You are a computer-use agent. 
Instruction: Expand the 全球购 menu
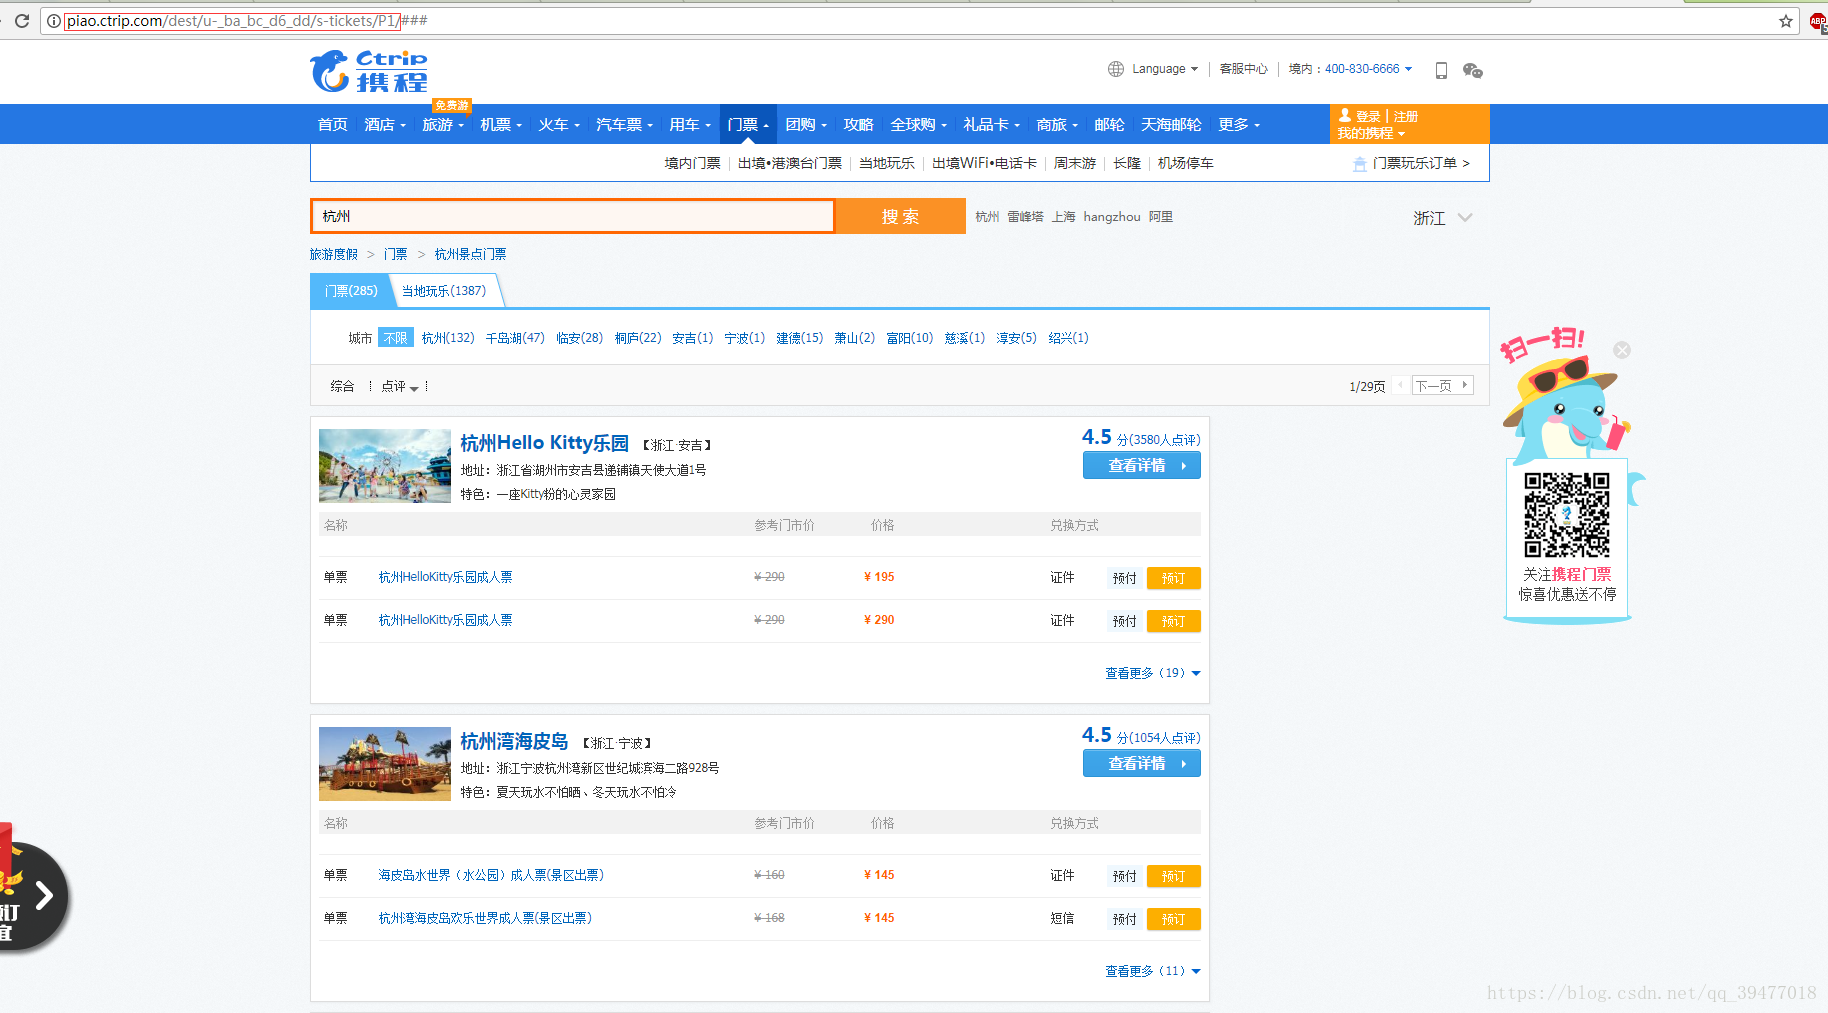point(918,125)
